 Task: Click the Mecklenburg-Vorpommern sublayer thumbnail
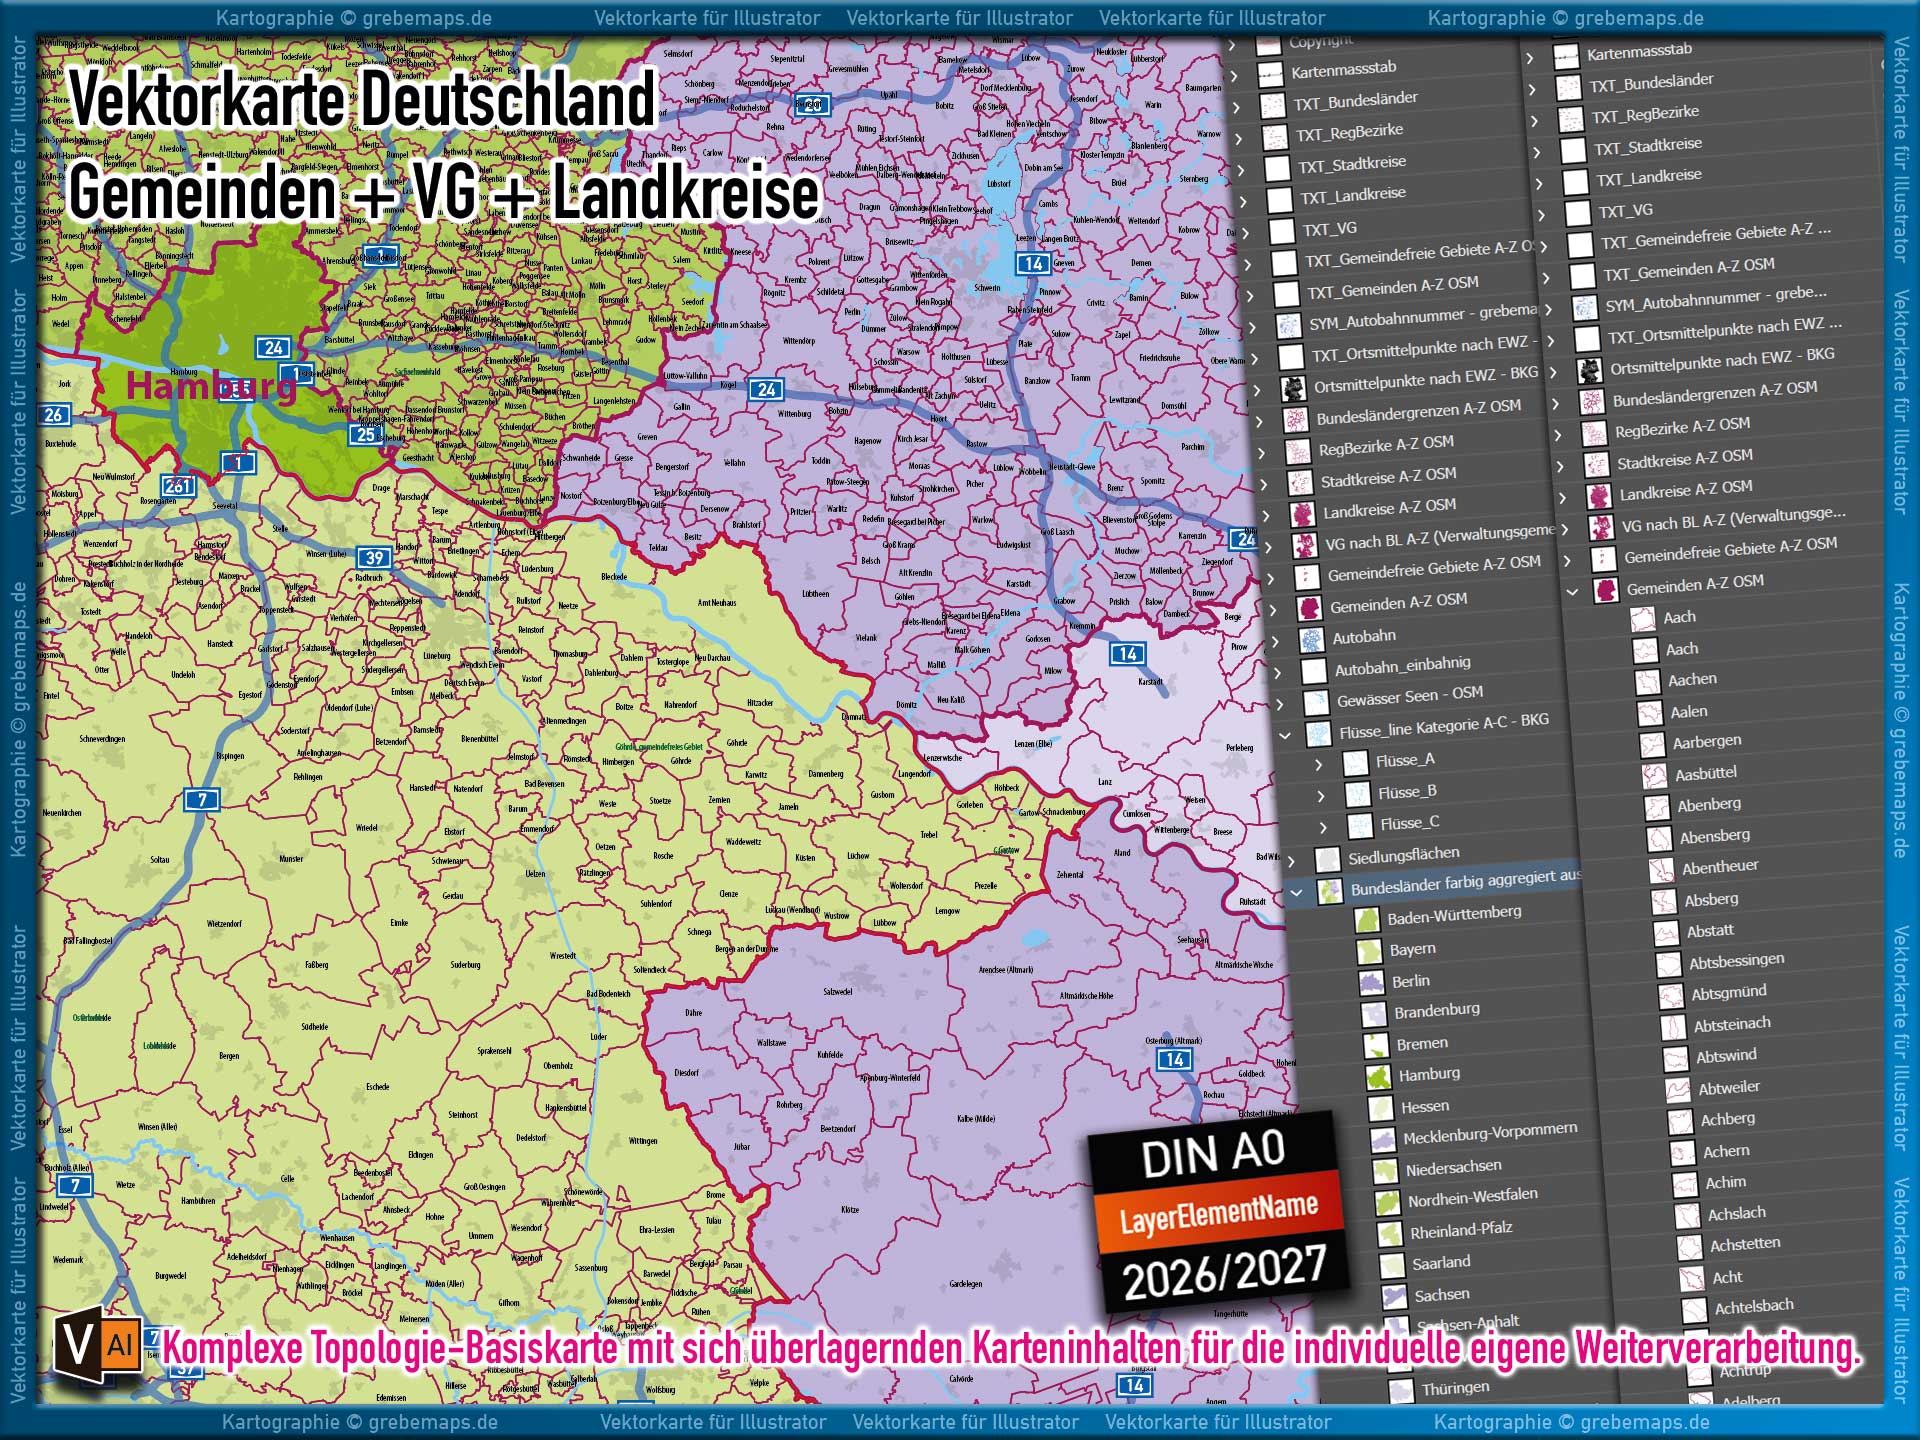(x=1383, y=1140)
